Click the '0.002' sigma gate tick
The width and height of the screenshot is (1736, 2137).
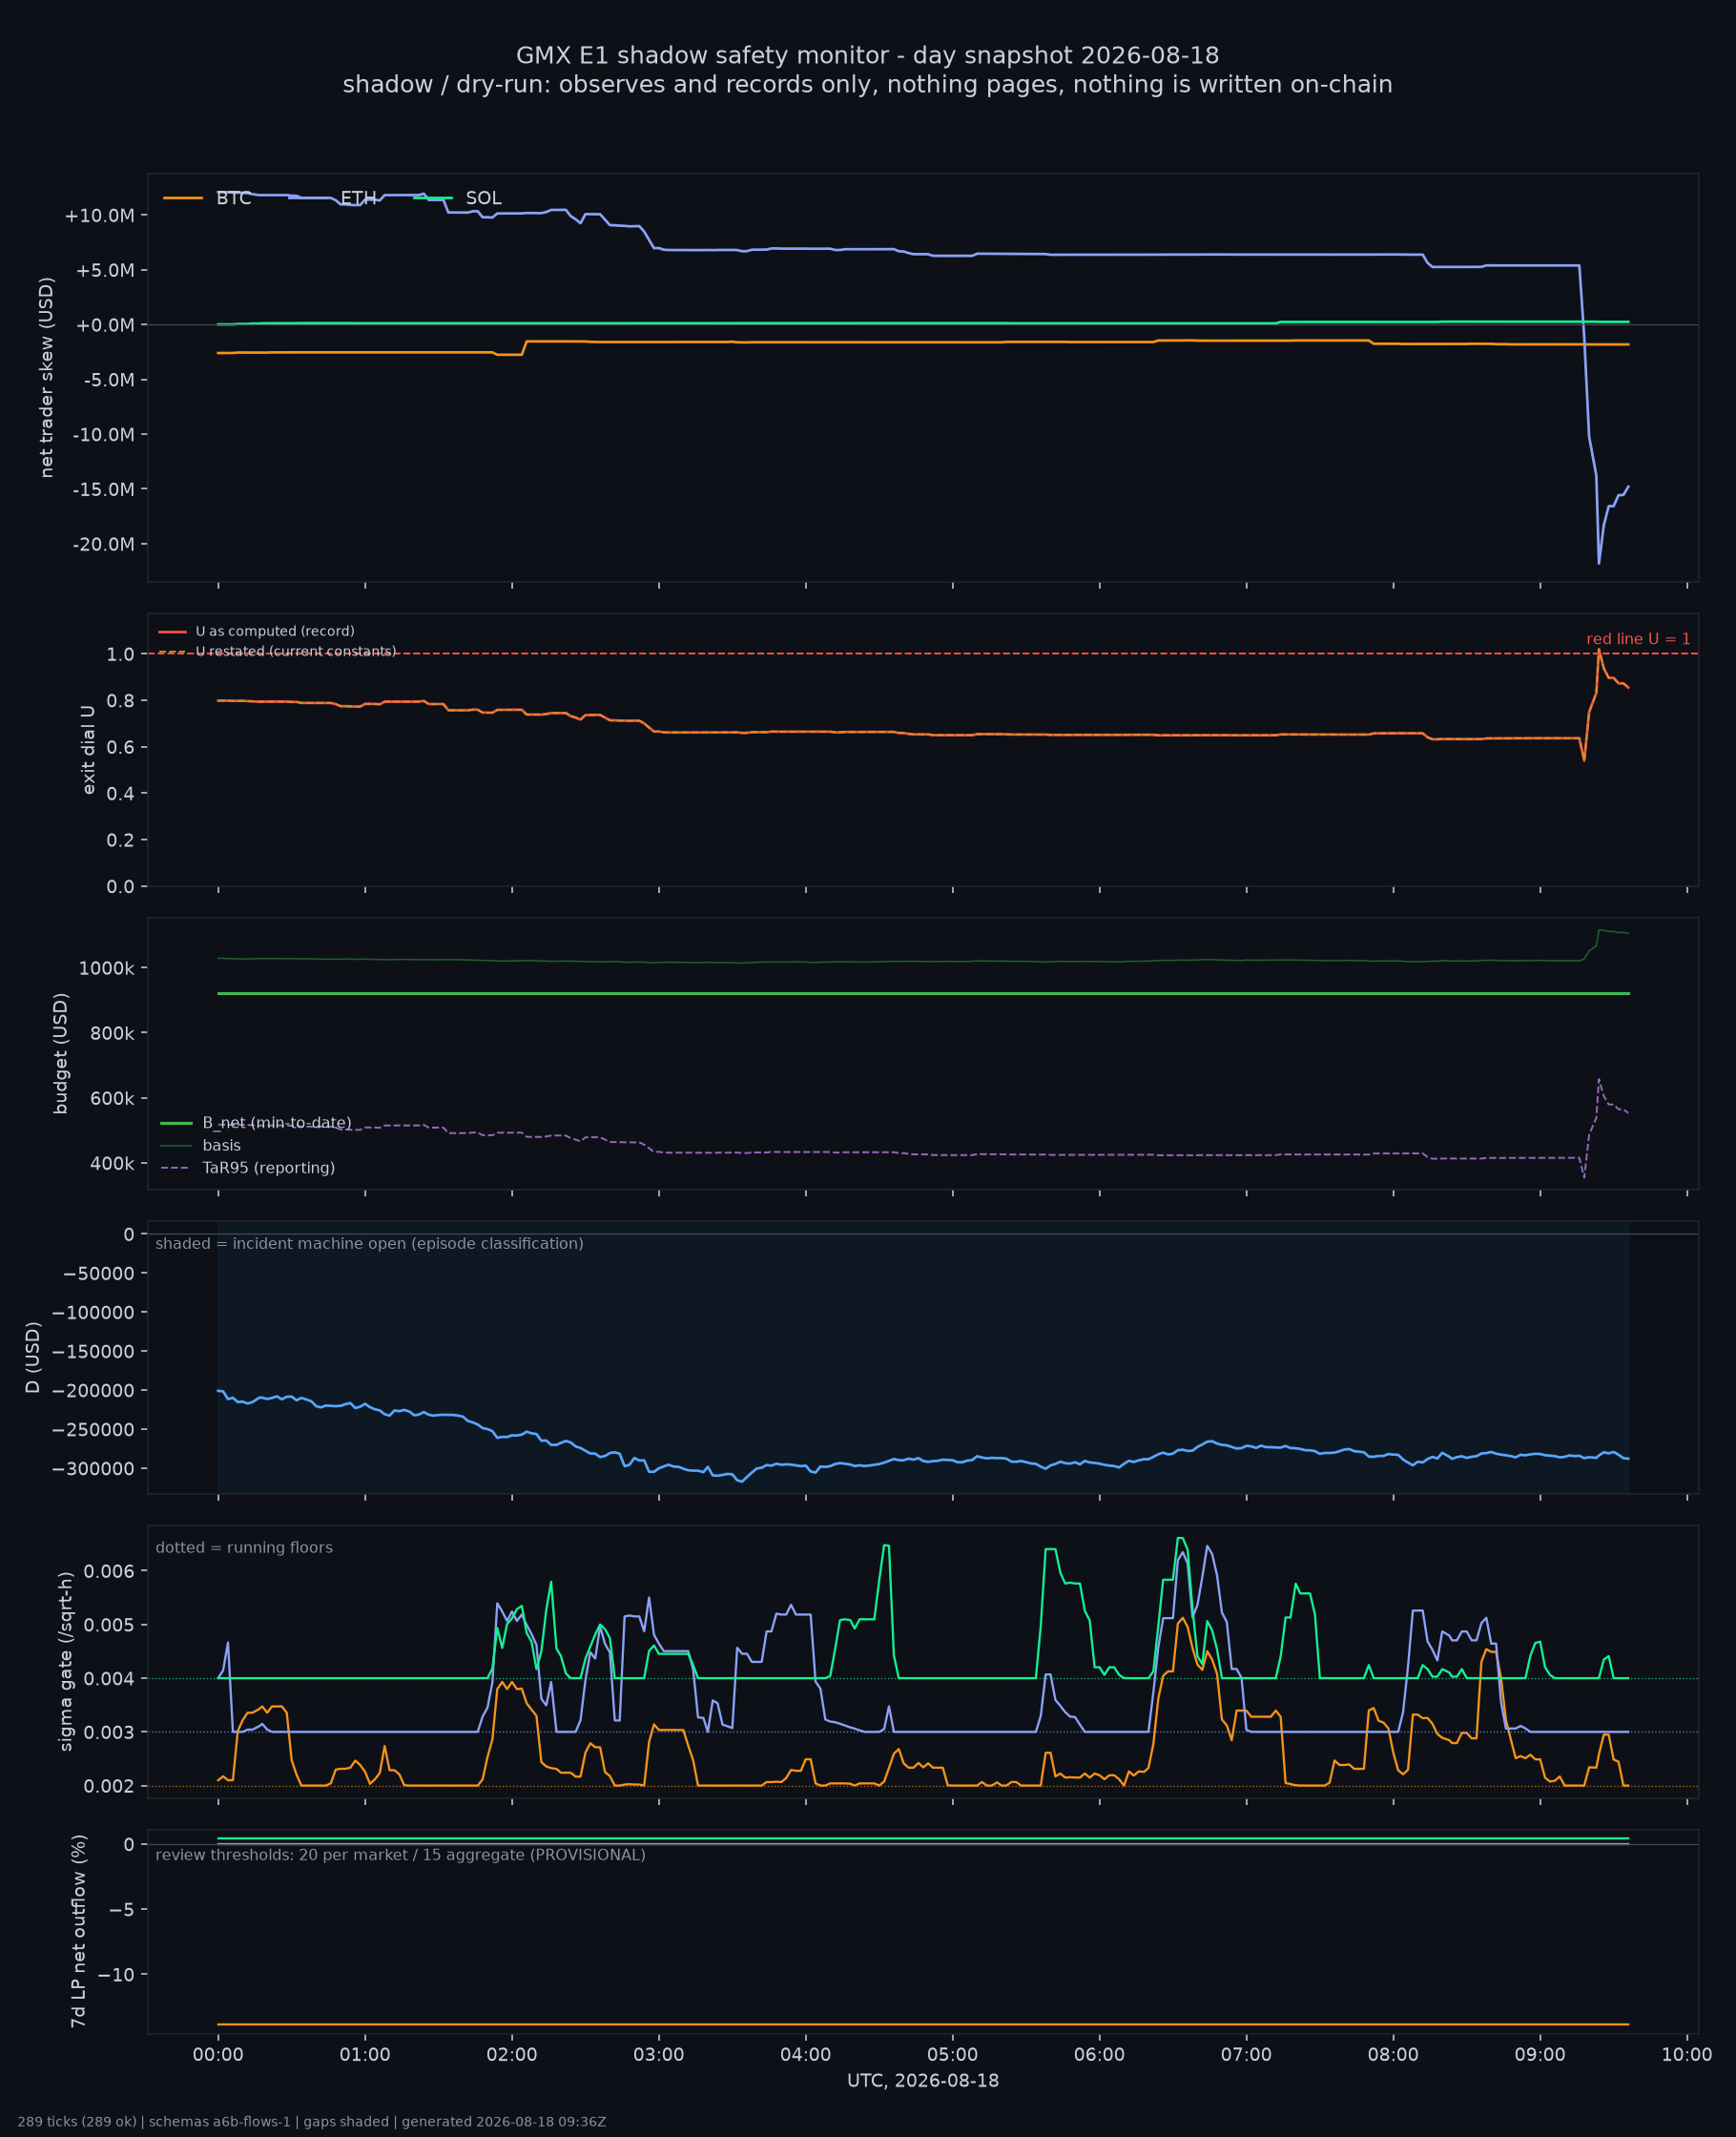[x=109, y=1786]
